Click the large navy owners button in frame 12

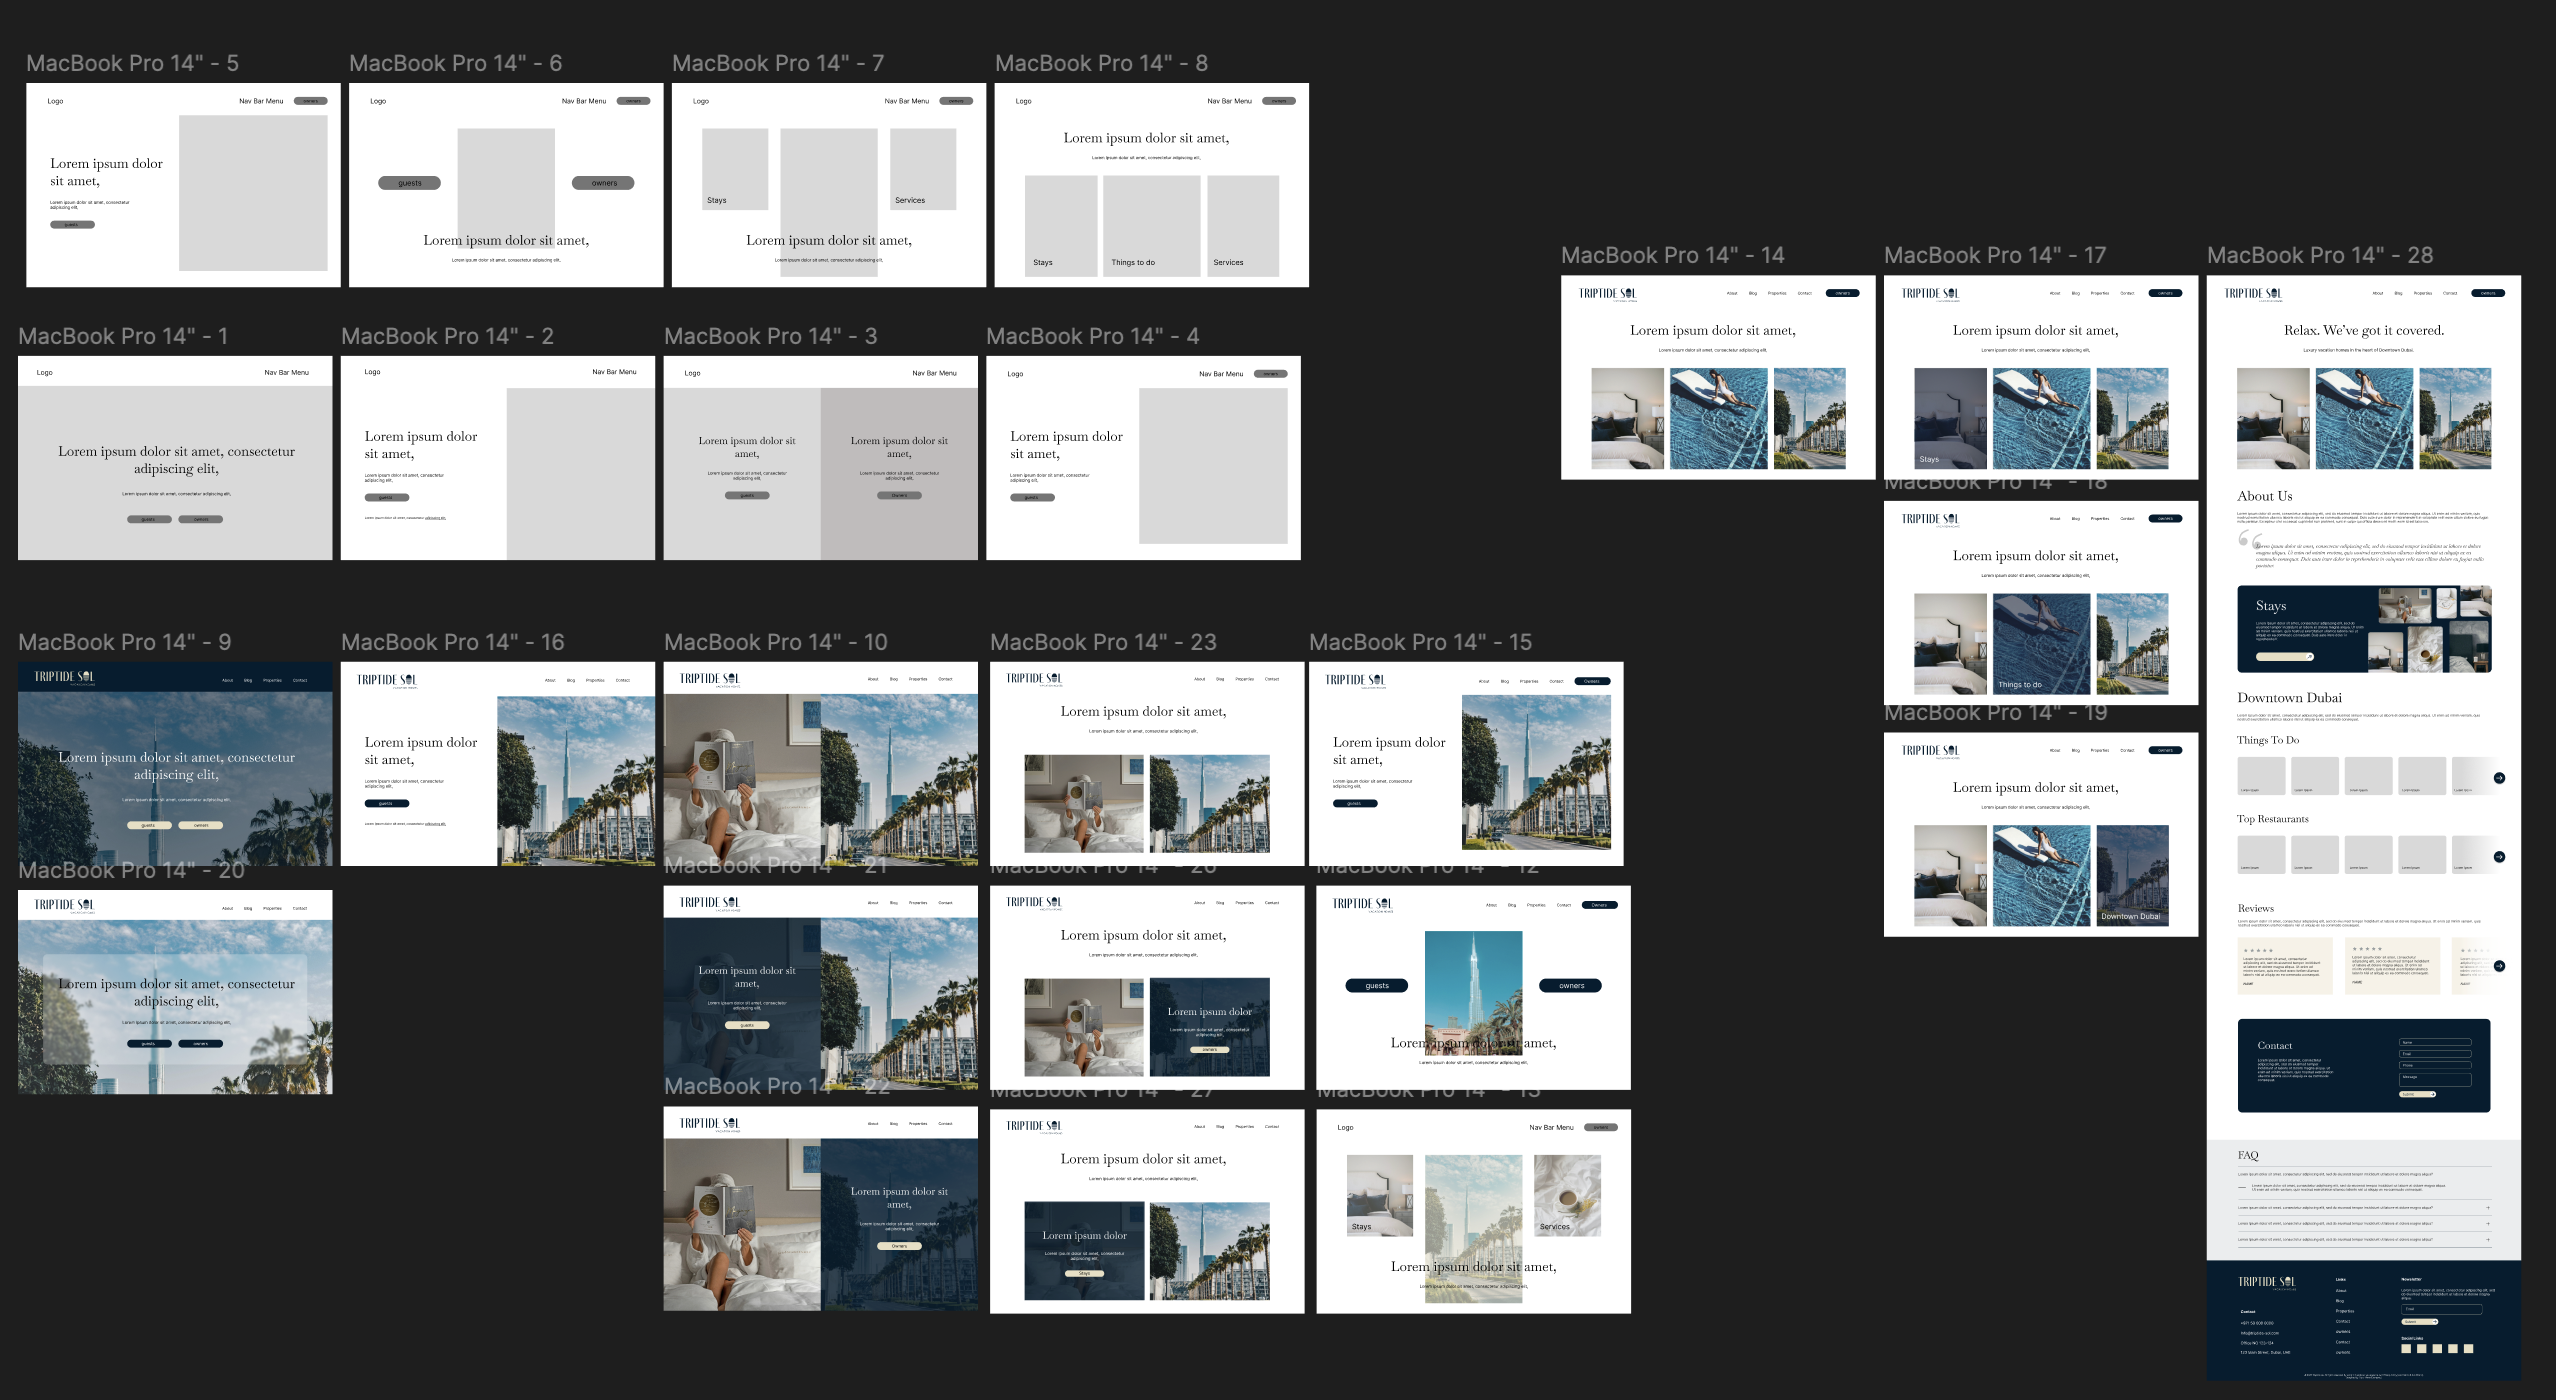(1571, 986)
